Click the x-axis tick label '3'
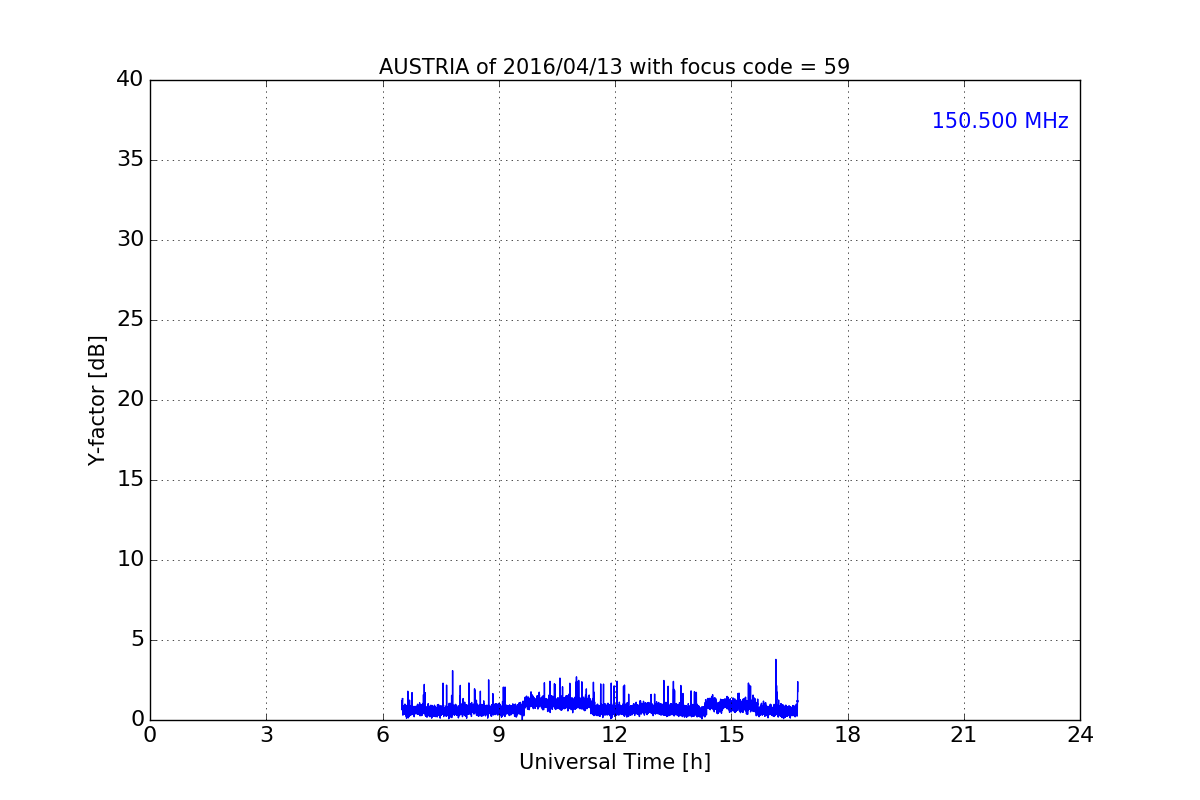 tap(266, 735)
